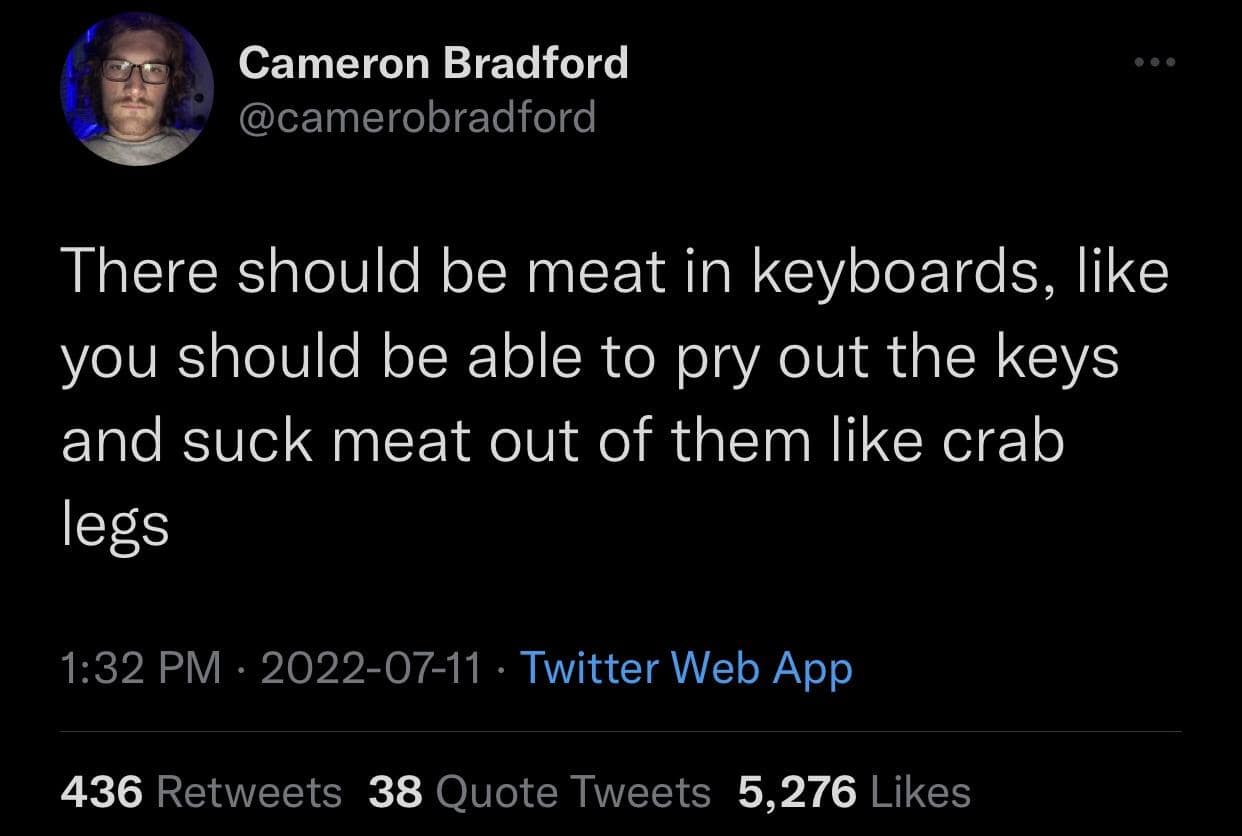
Task: Click the tweet line starting "you should be able"
Action: [590, 357]
